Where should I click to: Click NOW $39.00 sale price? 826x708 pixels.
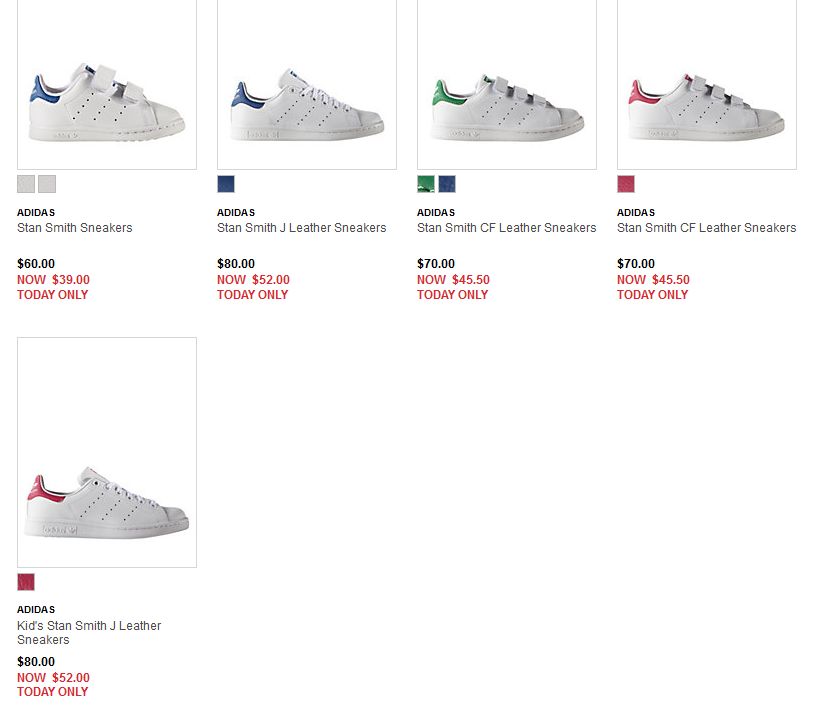point(53,280)
